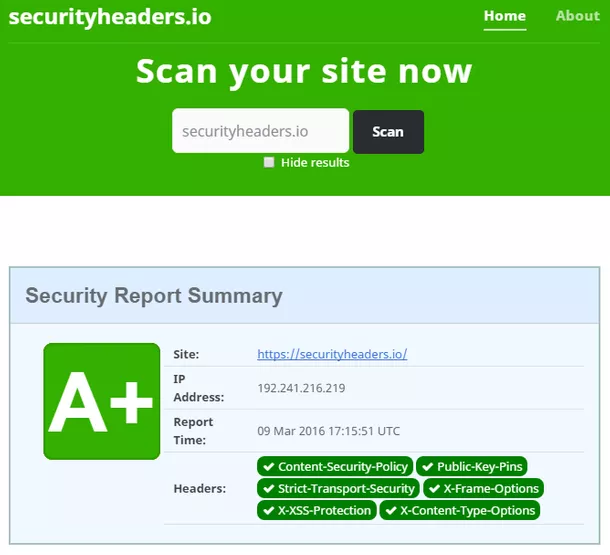The height and width of the screenshot is (555, 610).
Task: Click the report time 09 Mar 2016
Action: click(x=328, y=431)
